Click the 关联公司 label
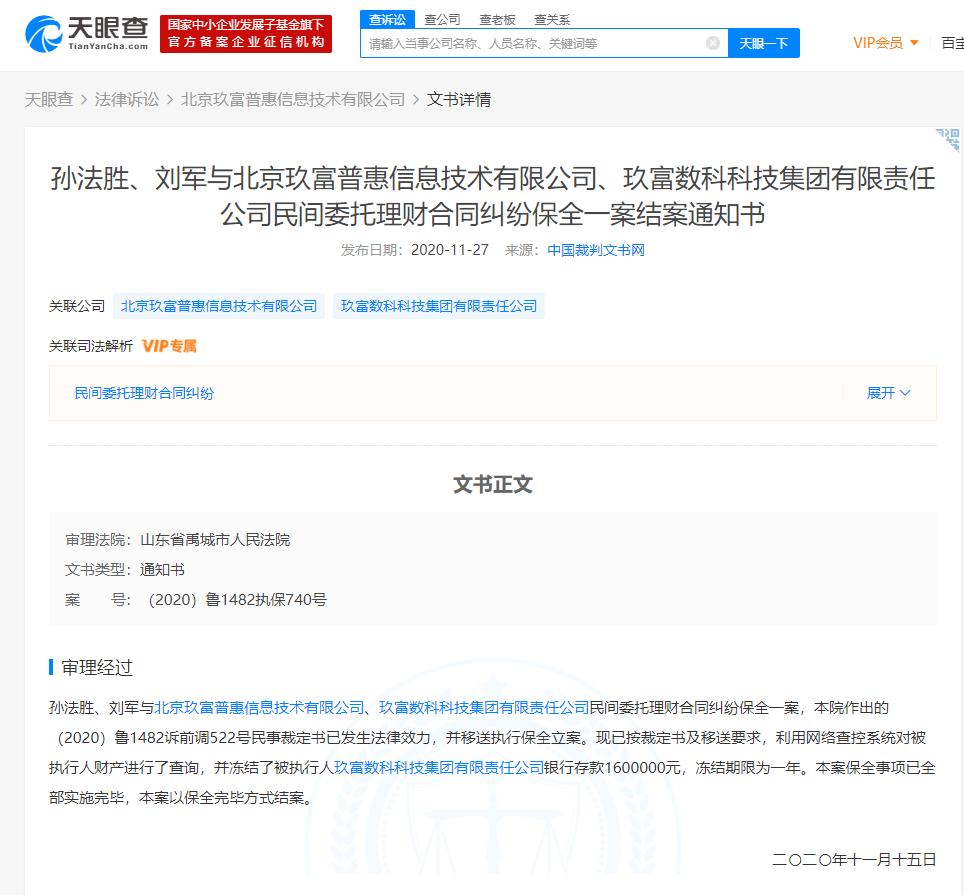This screenshot has width=964, height=895. (x=77, y=306)
